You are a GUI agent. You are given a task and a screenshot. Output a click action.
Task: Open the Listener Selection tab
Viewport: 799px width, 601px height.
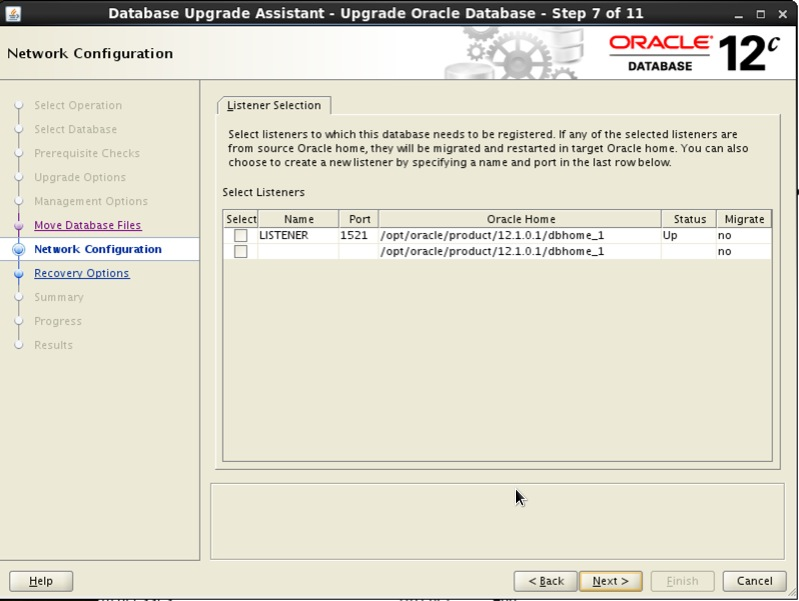point(274,106)
